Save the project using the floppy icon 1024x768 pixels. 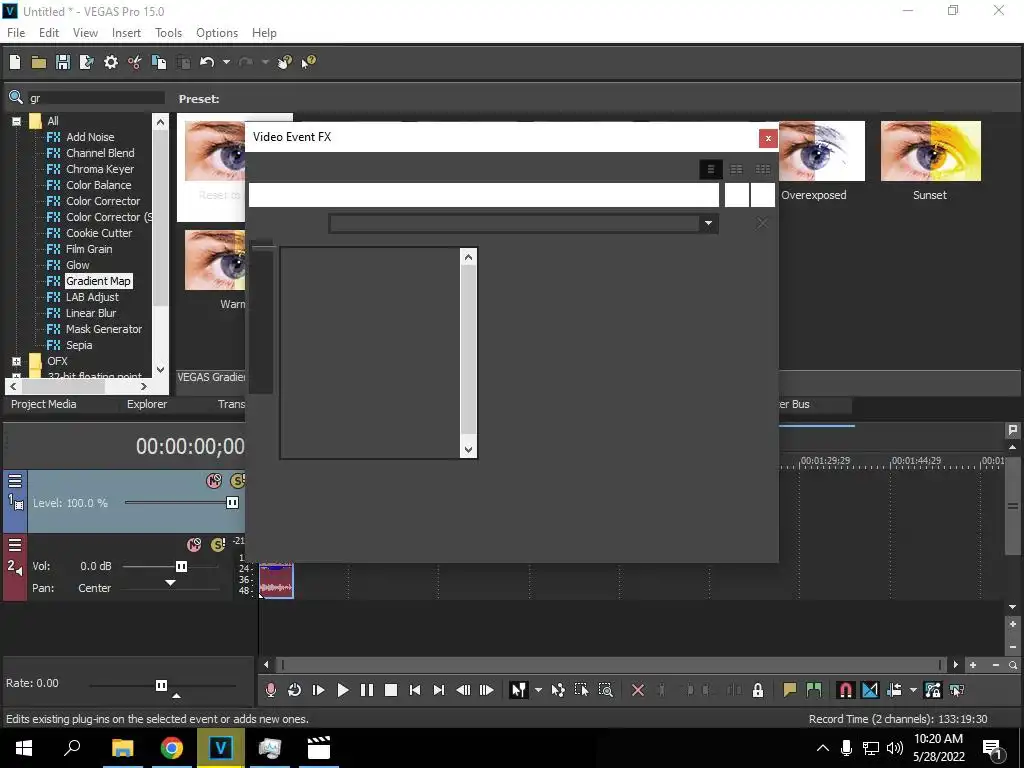pyautogui.click(x=63, y=62)
